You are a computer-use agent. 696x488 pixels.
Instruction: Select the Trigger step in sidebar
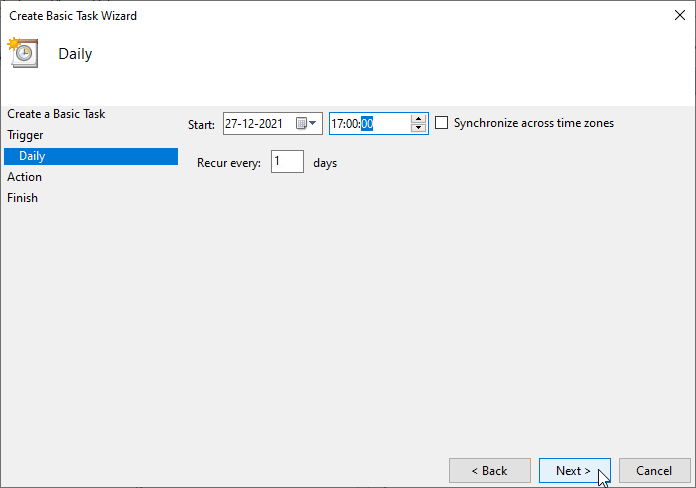click(x=25, y=135)
